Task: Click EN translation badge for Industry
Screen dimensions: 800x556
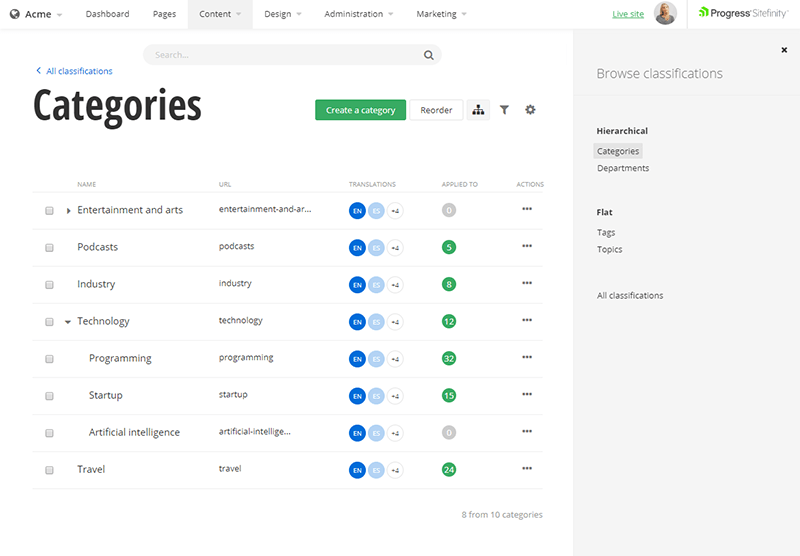Action: pos(357,284)
